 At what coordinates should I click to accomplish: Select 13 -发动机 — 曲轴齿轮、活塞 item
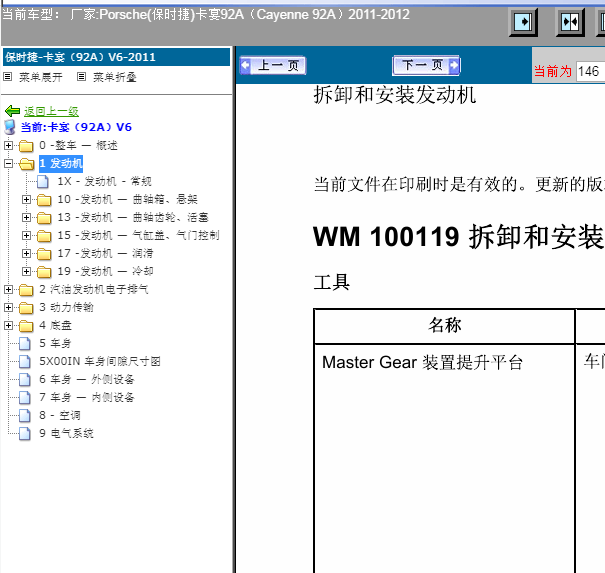pyautogui.click(x=133, y=218)
